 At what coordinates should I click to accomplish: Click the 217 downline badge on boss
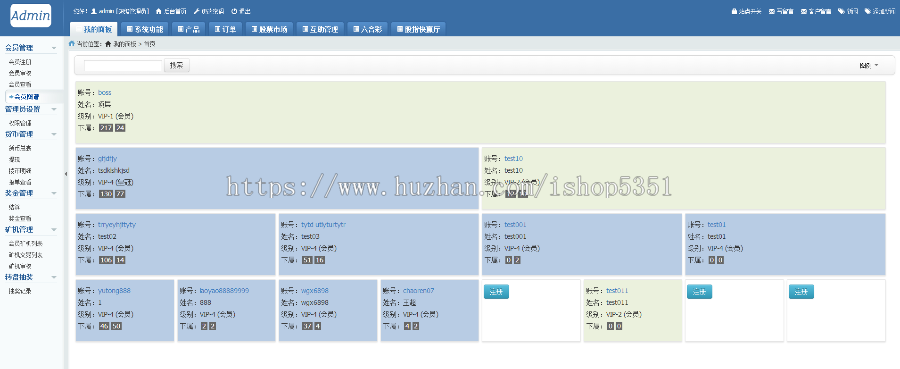(x=106, y=127)
